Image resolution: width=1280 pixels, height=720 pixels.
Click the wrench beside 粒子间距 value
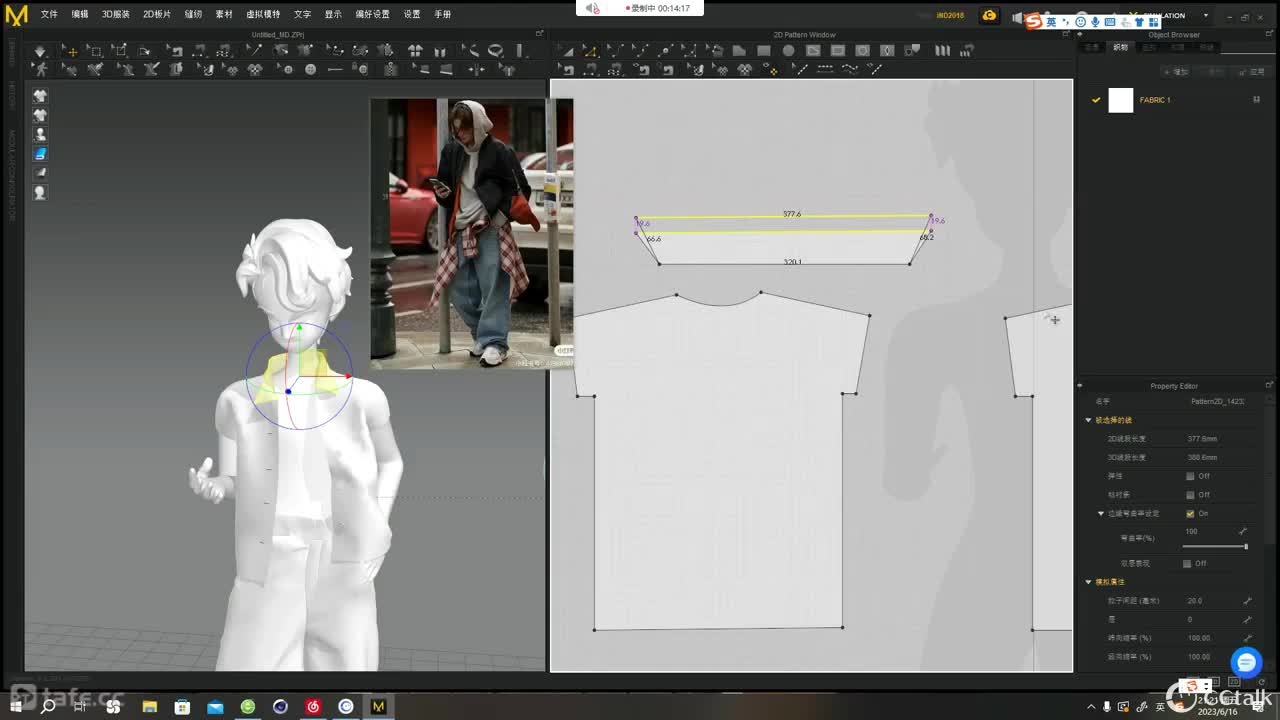point(1247,600)
